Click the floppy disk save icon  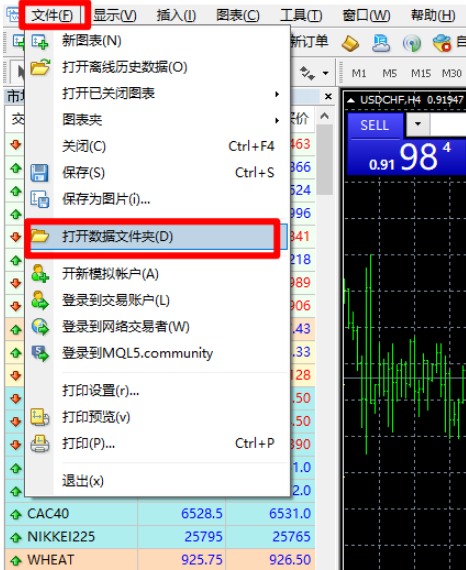(x=40, y=173)
